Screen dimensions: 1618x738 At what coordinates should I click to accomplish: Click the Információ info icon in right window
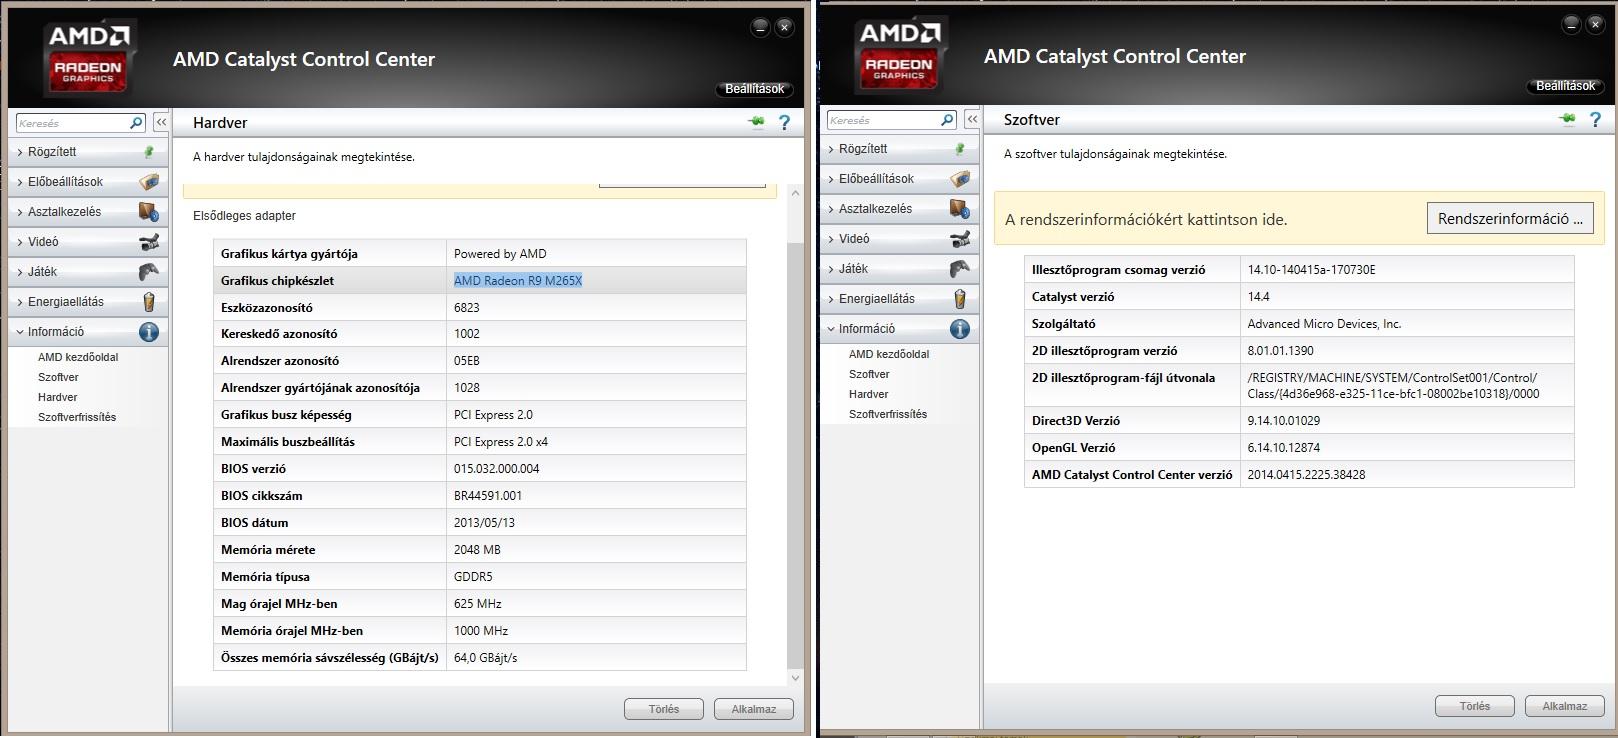click(x=960, y=329)
